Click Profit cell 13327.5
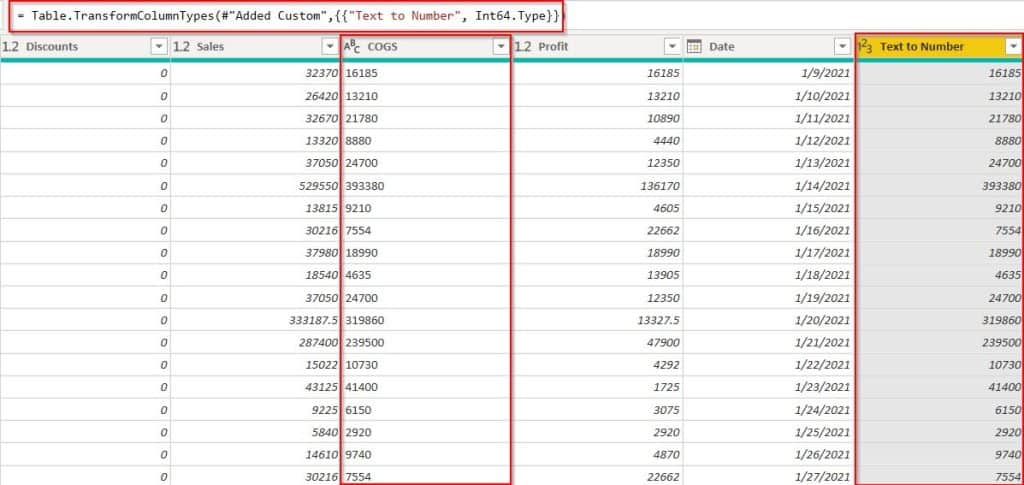1024x485 pixels. pos(598,321)
